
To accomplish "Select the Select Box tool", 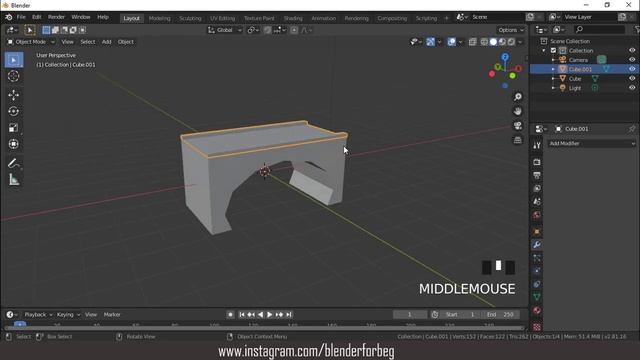I will point(14,60).
